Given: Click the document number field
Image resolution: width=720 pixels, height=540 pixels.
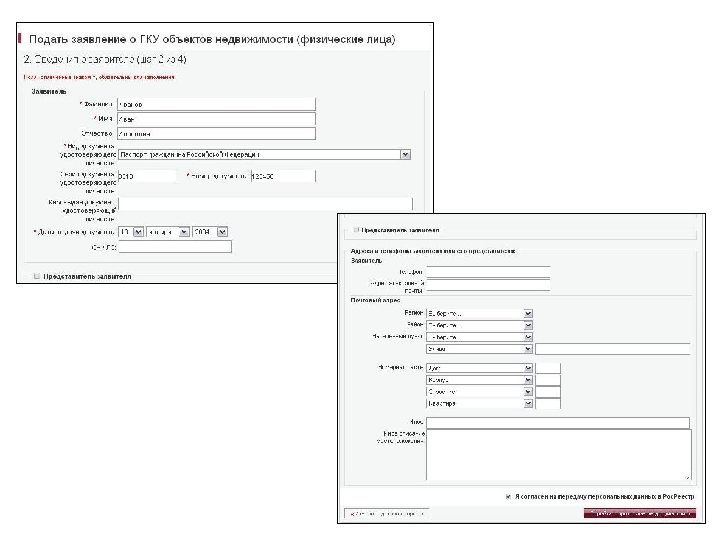Looking at the screenshot, I should [283, 176].
